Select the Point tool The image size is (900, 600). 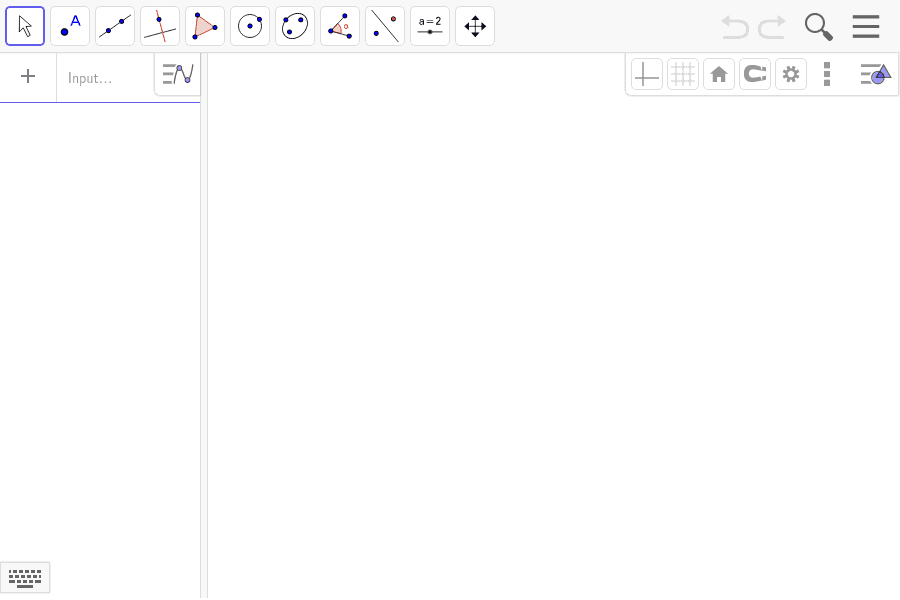click(70, 26)
